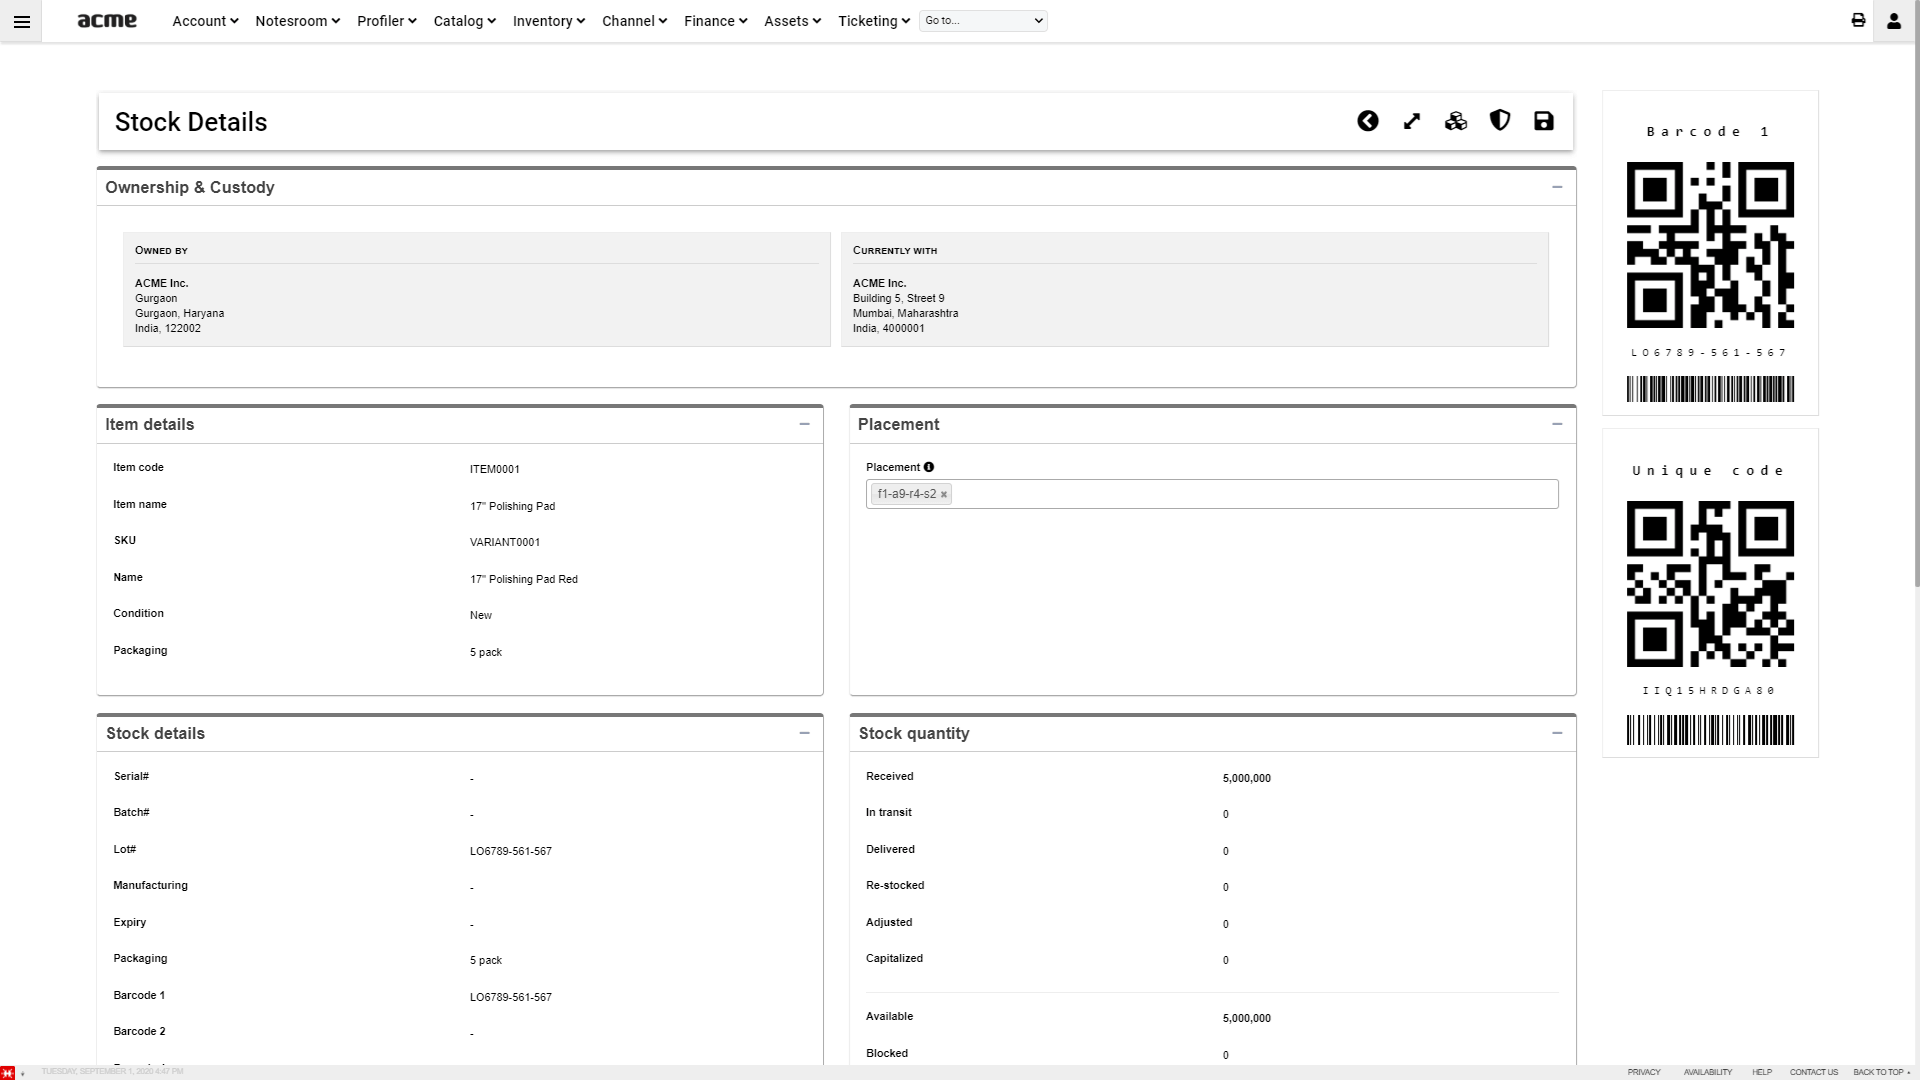Click the Barcode 1 value in Stock details
This screenshot has width=1920, height=1080.
(511, 997)
